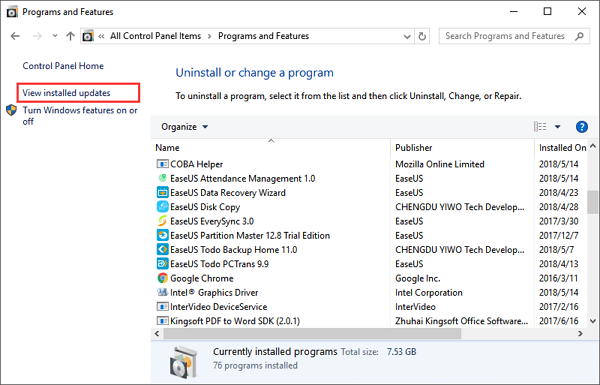Click the InterVideo publisher cell
Image resolution: width=600 pixels, height=385 pixels.
pyautogui.click(x=415, y=307)
